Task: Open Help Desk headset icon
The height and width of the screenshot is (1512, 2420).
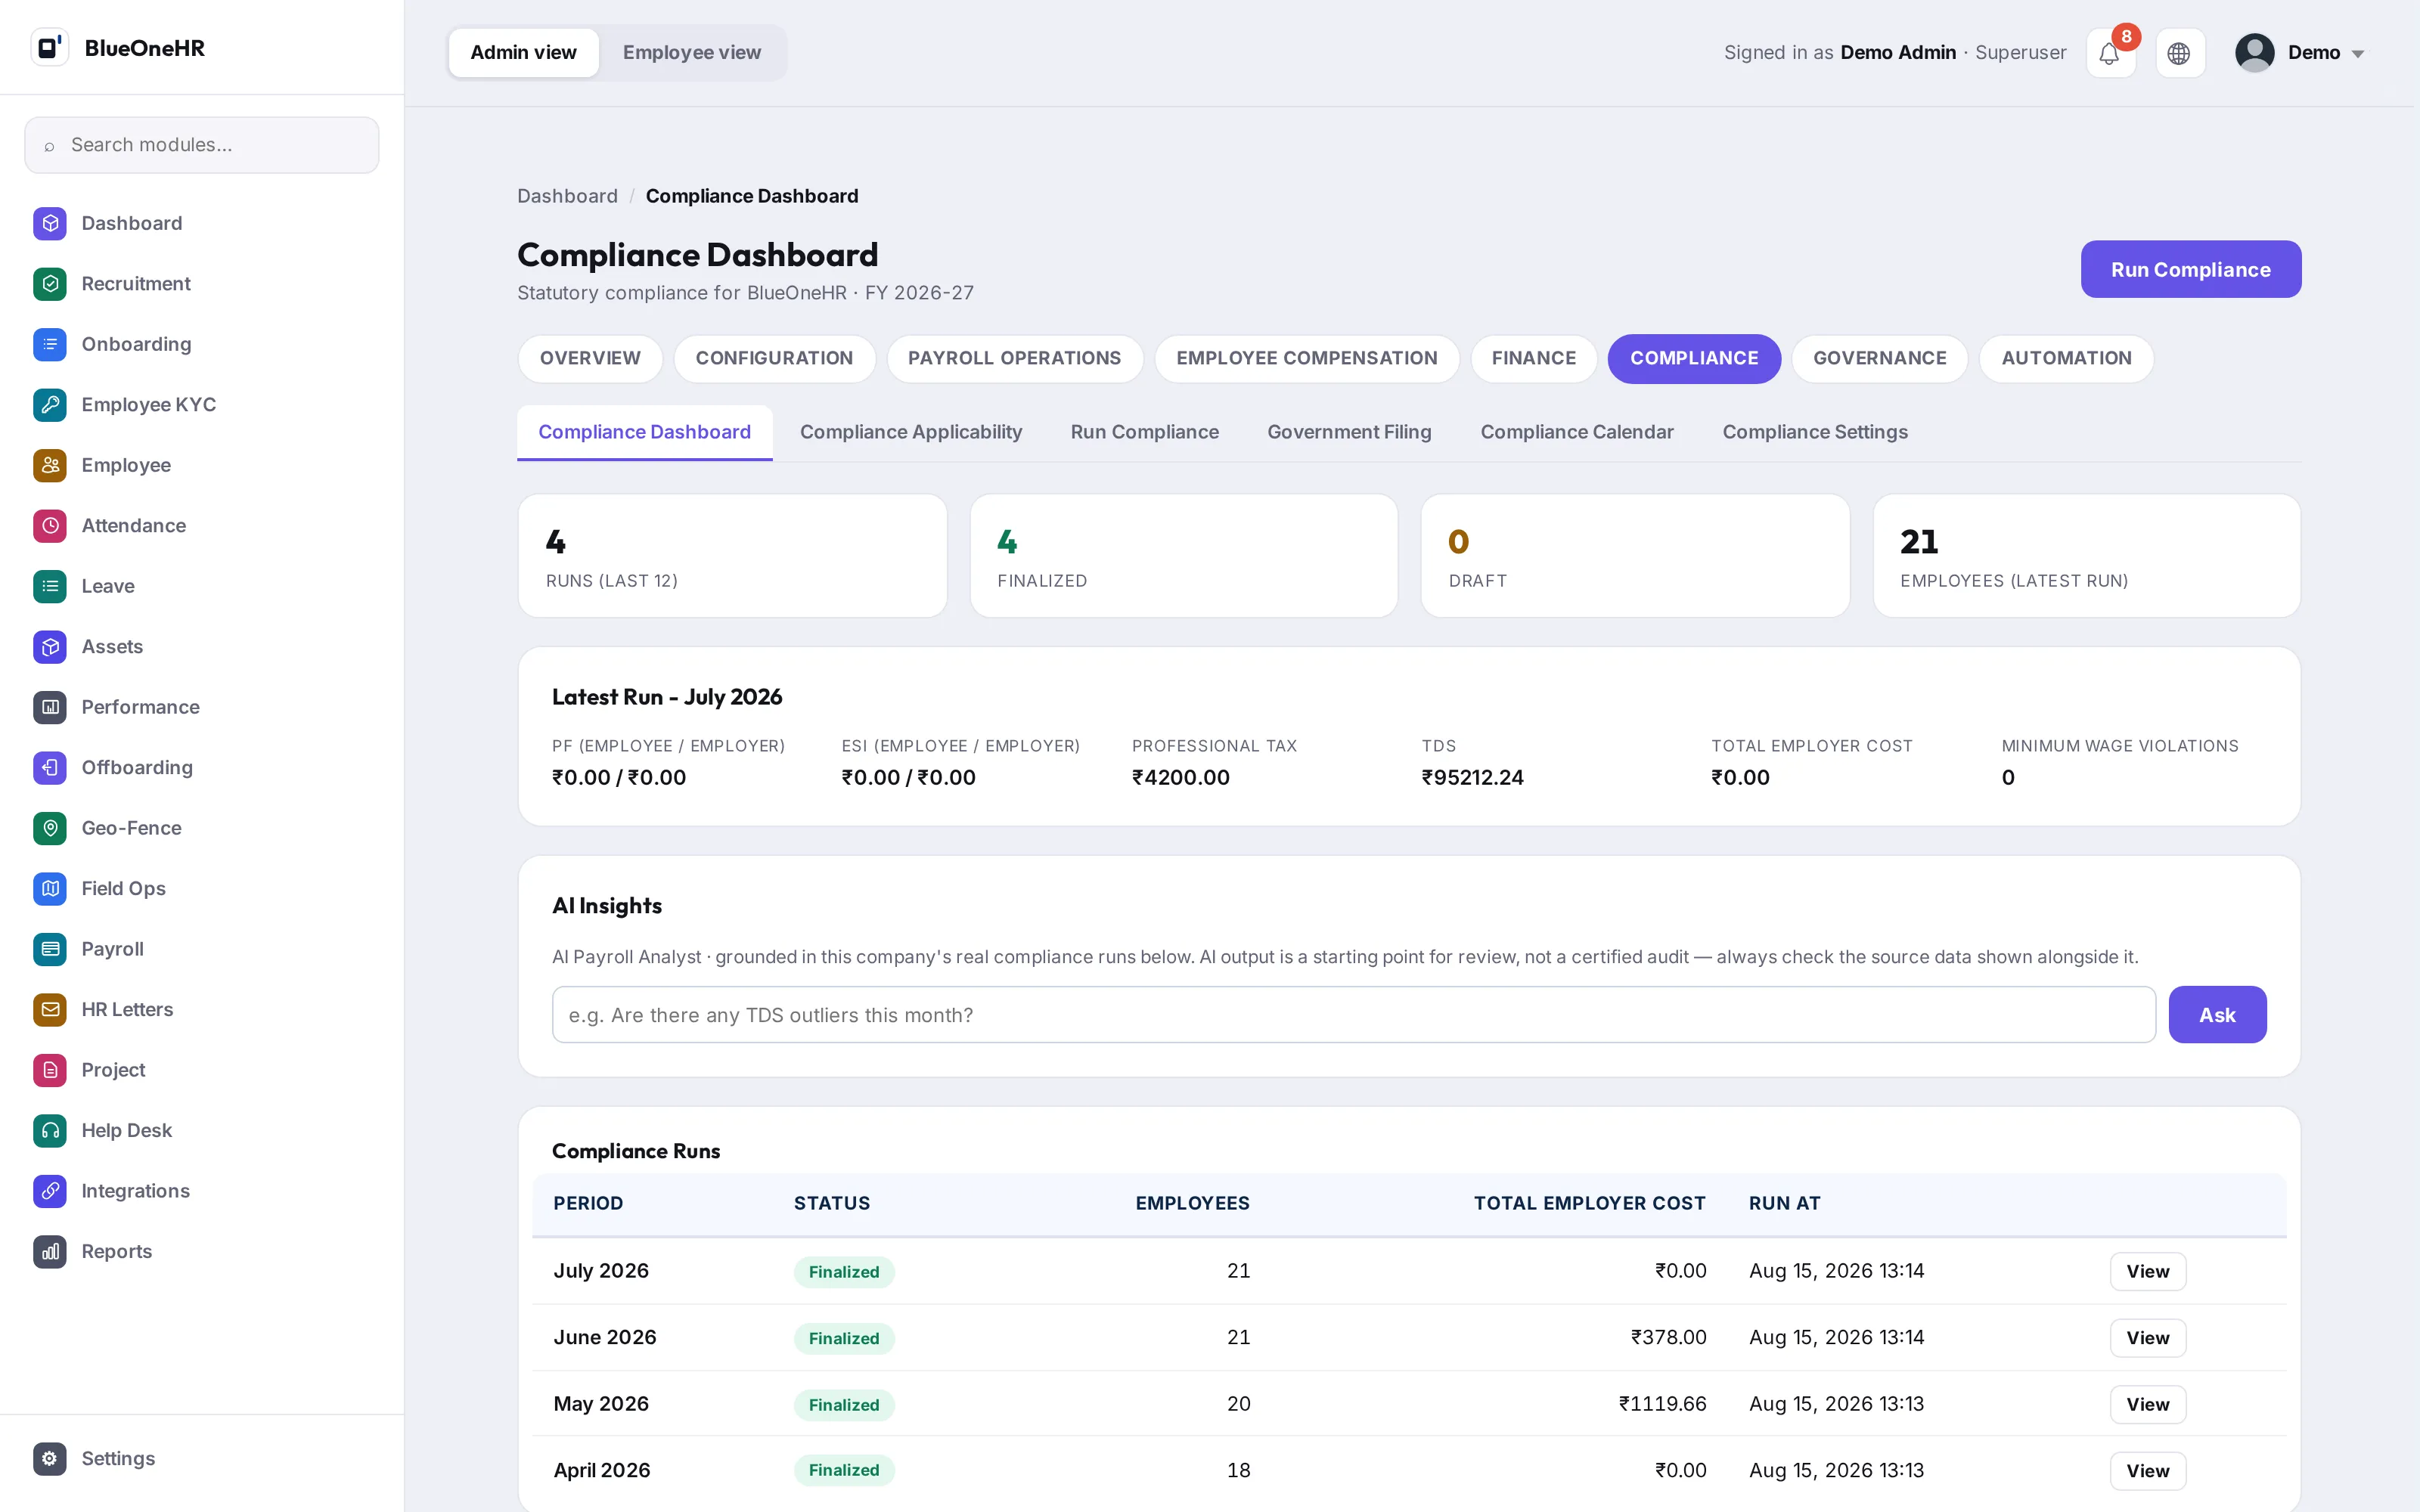Action: [50, 1131]
